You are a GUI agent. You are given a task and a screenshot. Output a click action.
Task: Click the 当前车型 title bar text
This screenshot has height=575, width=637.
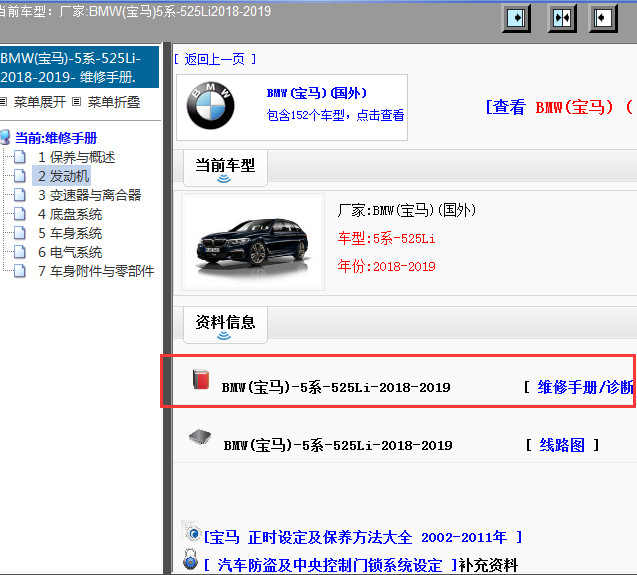tap(135, 11)
